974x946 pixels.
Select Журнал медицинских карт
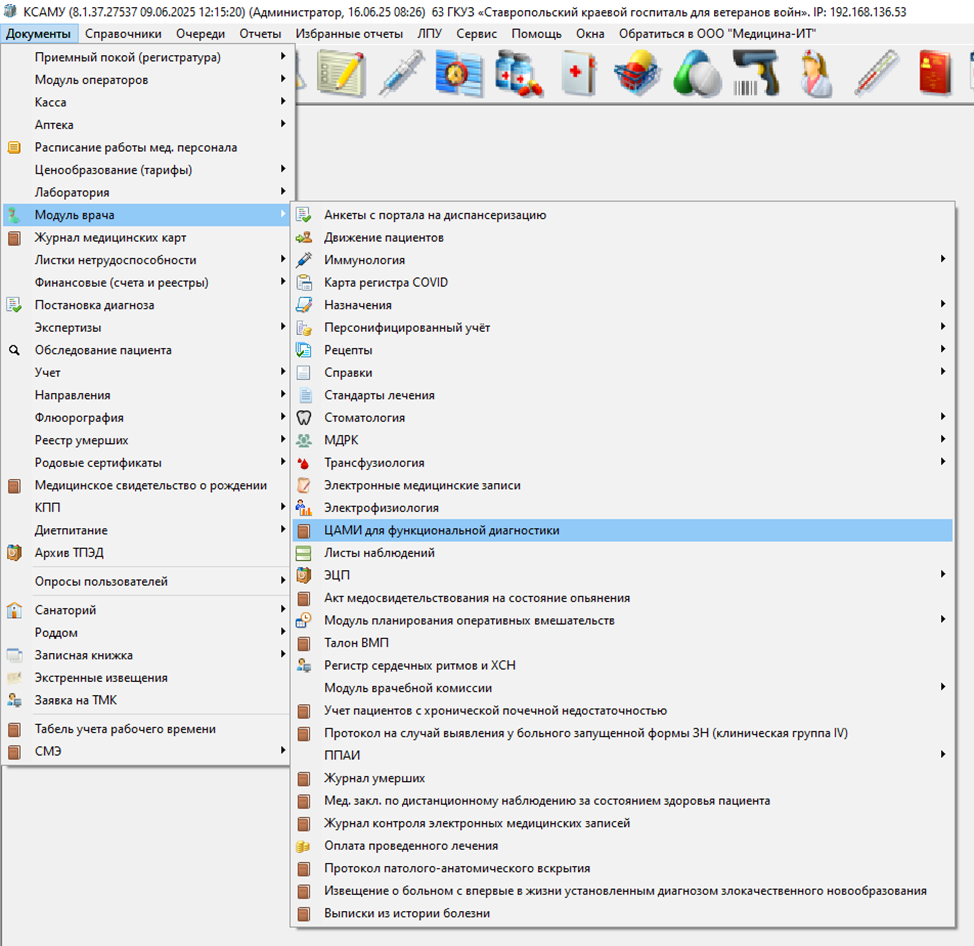click(x=147, y=237)
